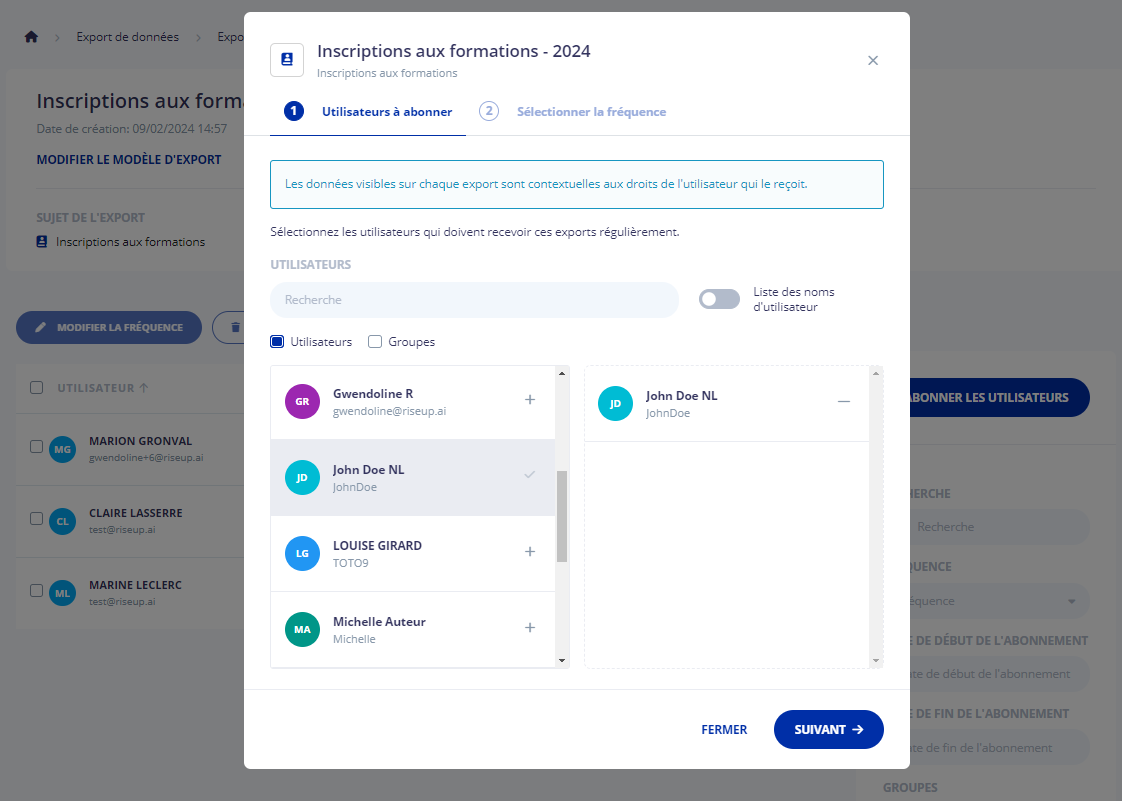The image size is (1122, 801).
Task: Click the Gwendoline R avatar
Action: [302, 402]
